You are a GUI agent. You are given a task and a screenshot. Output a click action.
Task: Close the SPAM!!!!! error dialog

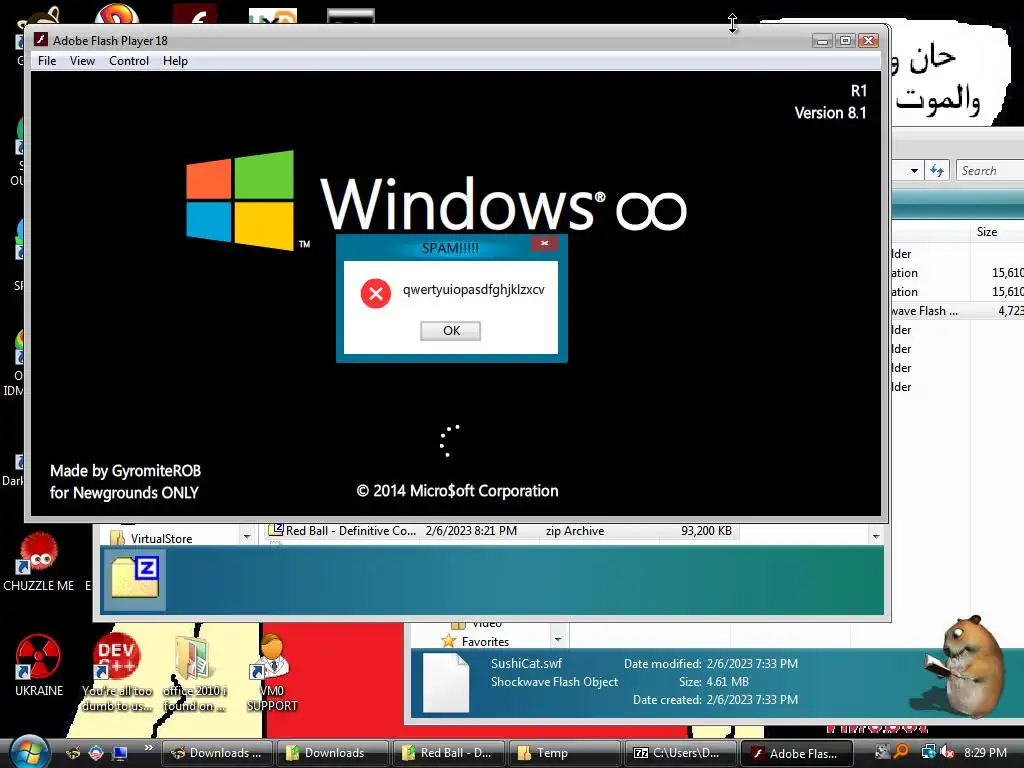(x=544, y=243)
